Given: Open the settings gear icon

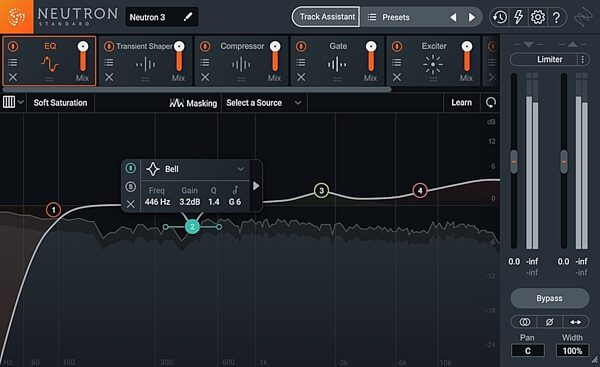Looking at the screenshot, I should pos(538,17).
